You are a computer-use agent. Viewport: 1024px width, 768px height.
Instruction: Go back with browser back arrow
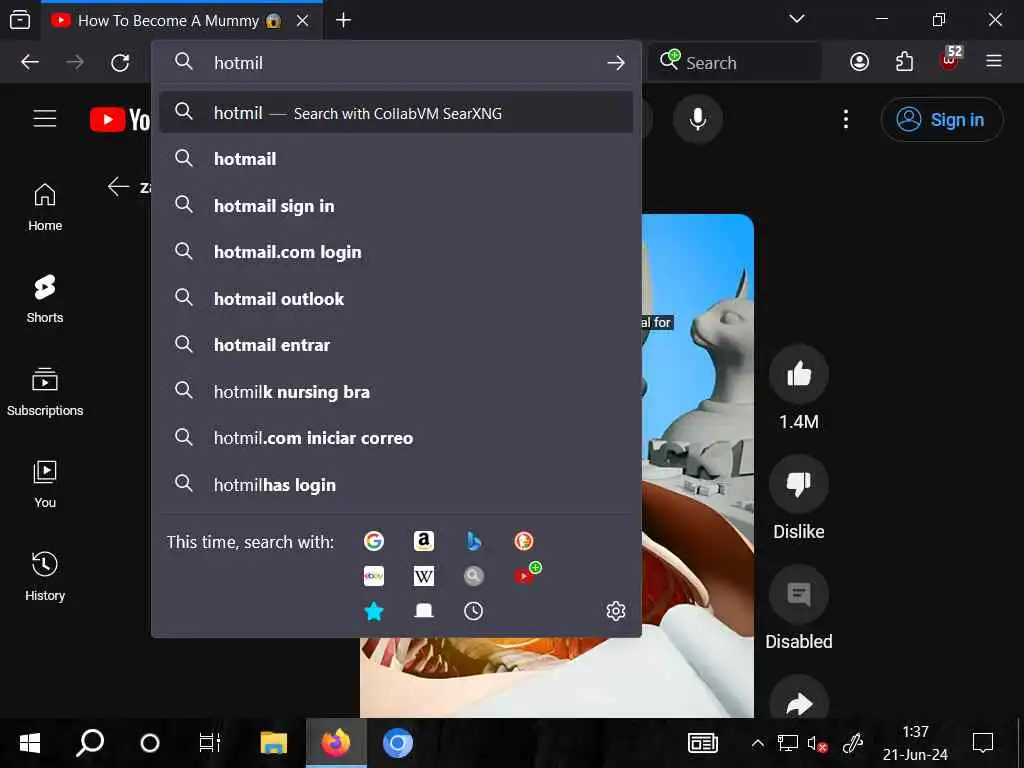click(x=30, y=63)
